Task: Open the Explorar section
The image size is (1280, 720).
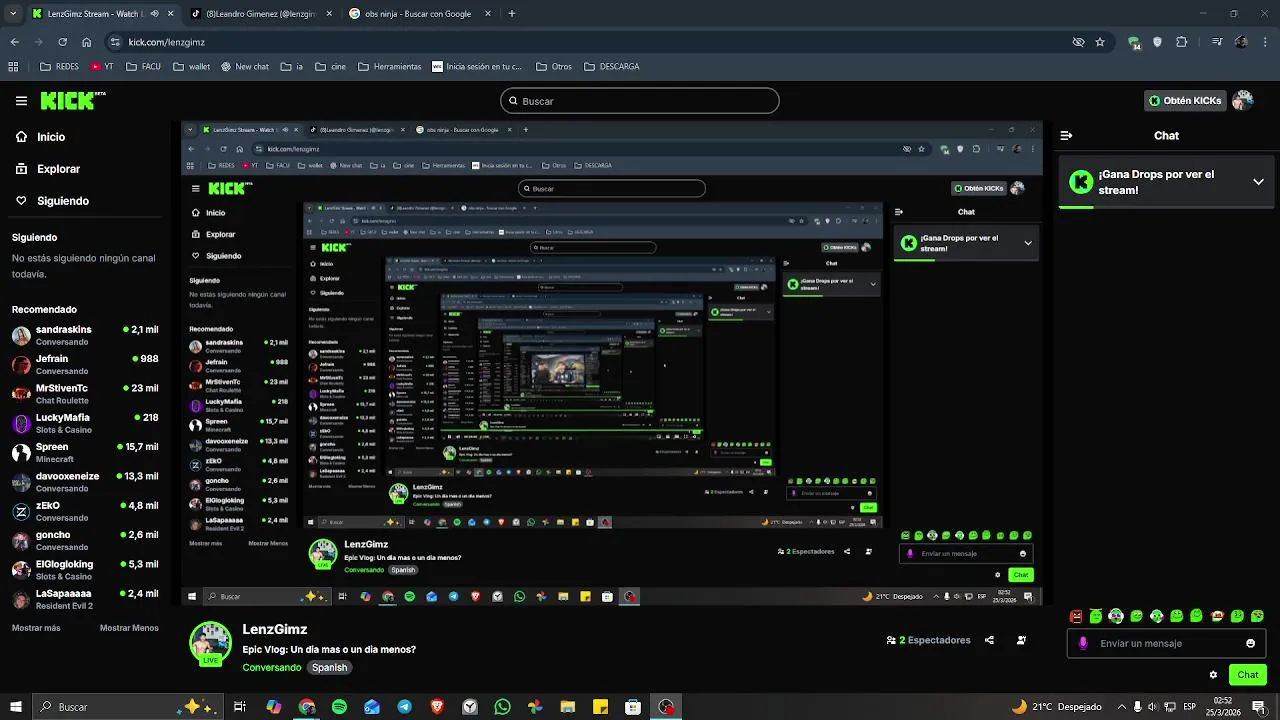Action: pyautogui.click(x=47, y=169)
